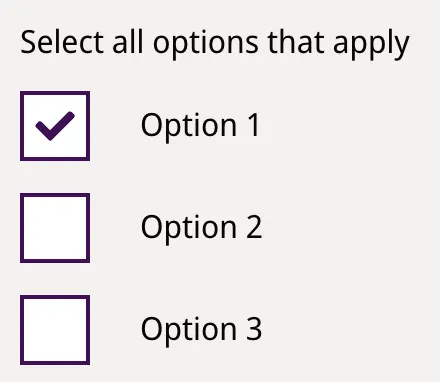Click the Option 2 text label

coord(201,228)
